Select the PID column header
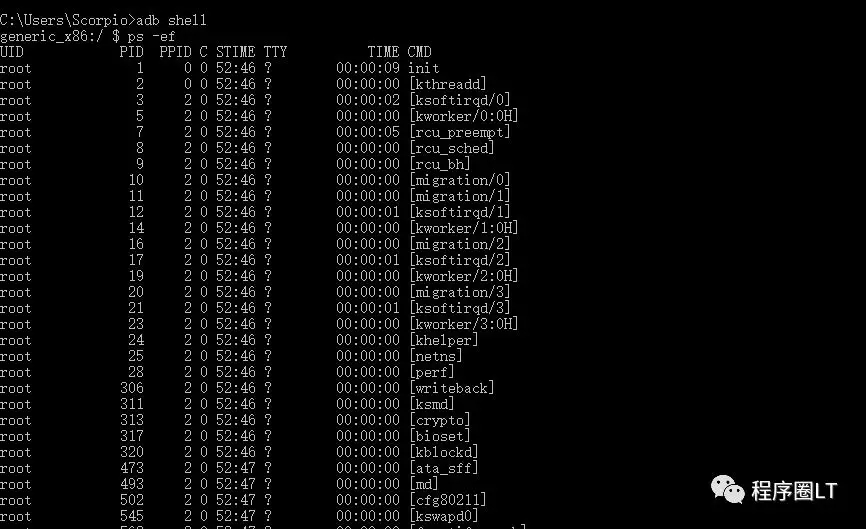This screenshot has width=866, height=529. (x=131, y=52)
